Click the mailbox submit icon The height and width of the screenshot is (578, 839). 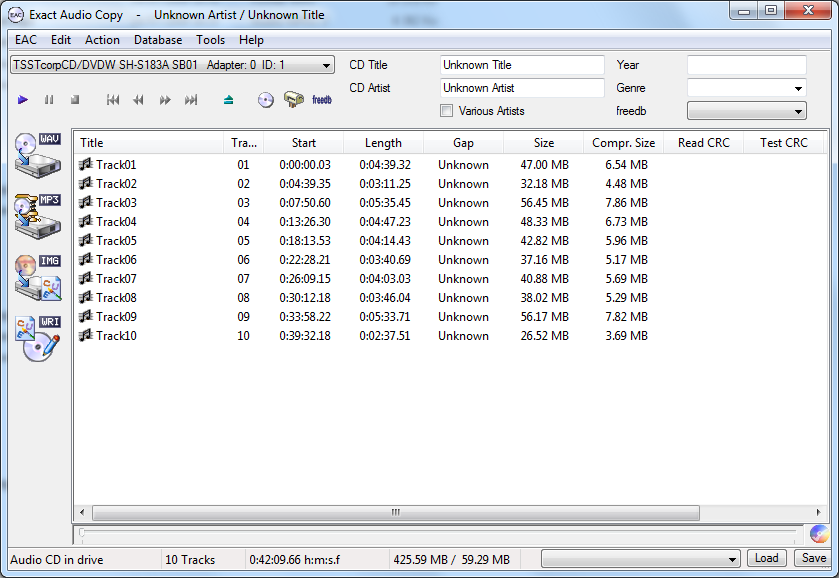pyautogui.click(x=293, y=100)
